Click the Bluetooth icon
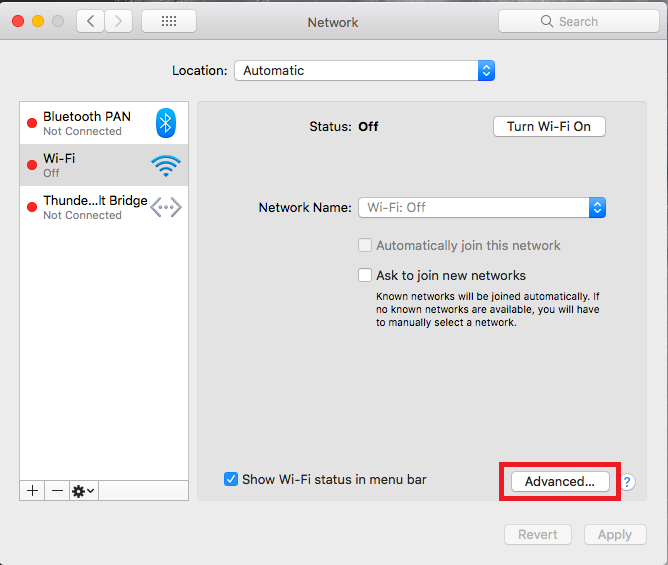The width and height of the screenshot is (668, 565). [166, 123]
